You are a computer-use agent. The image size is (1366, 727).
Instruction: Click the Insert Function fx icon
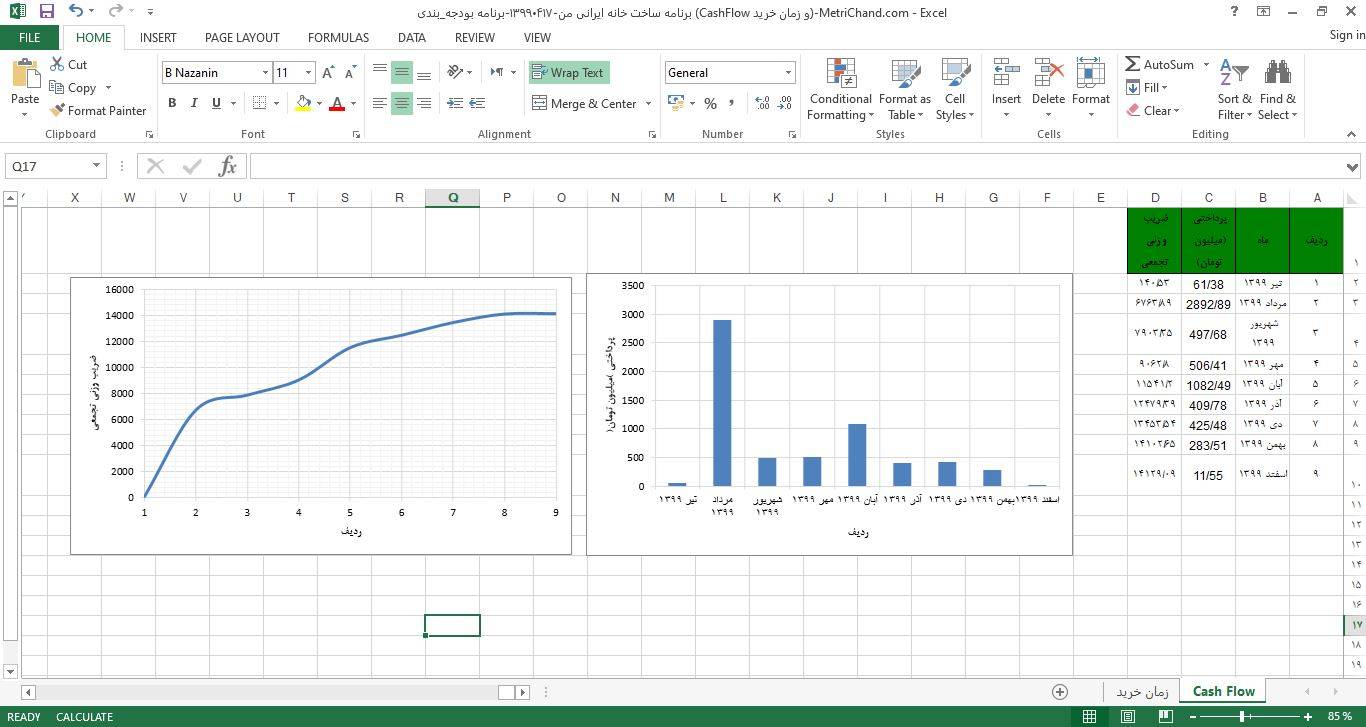228,166
